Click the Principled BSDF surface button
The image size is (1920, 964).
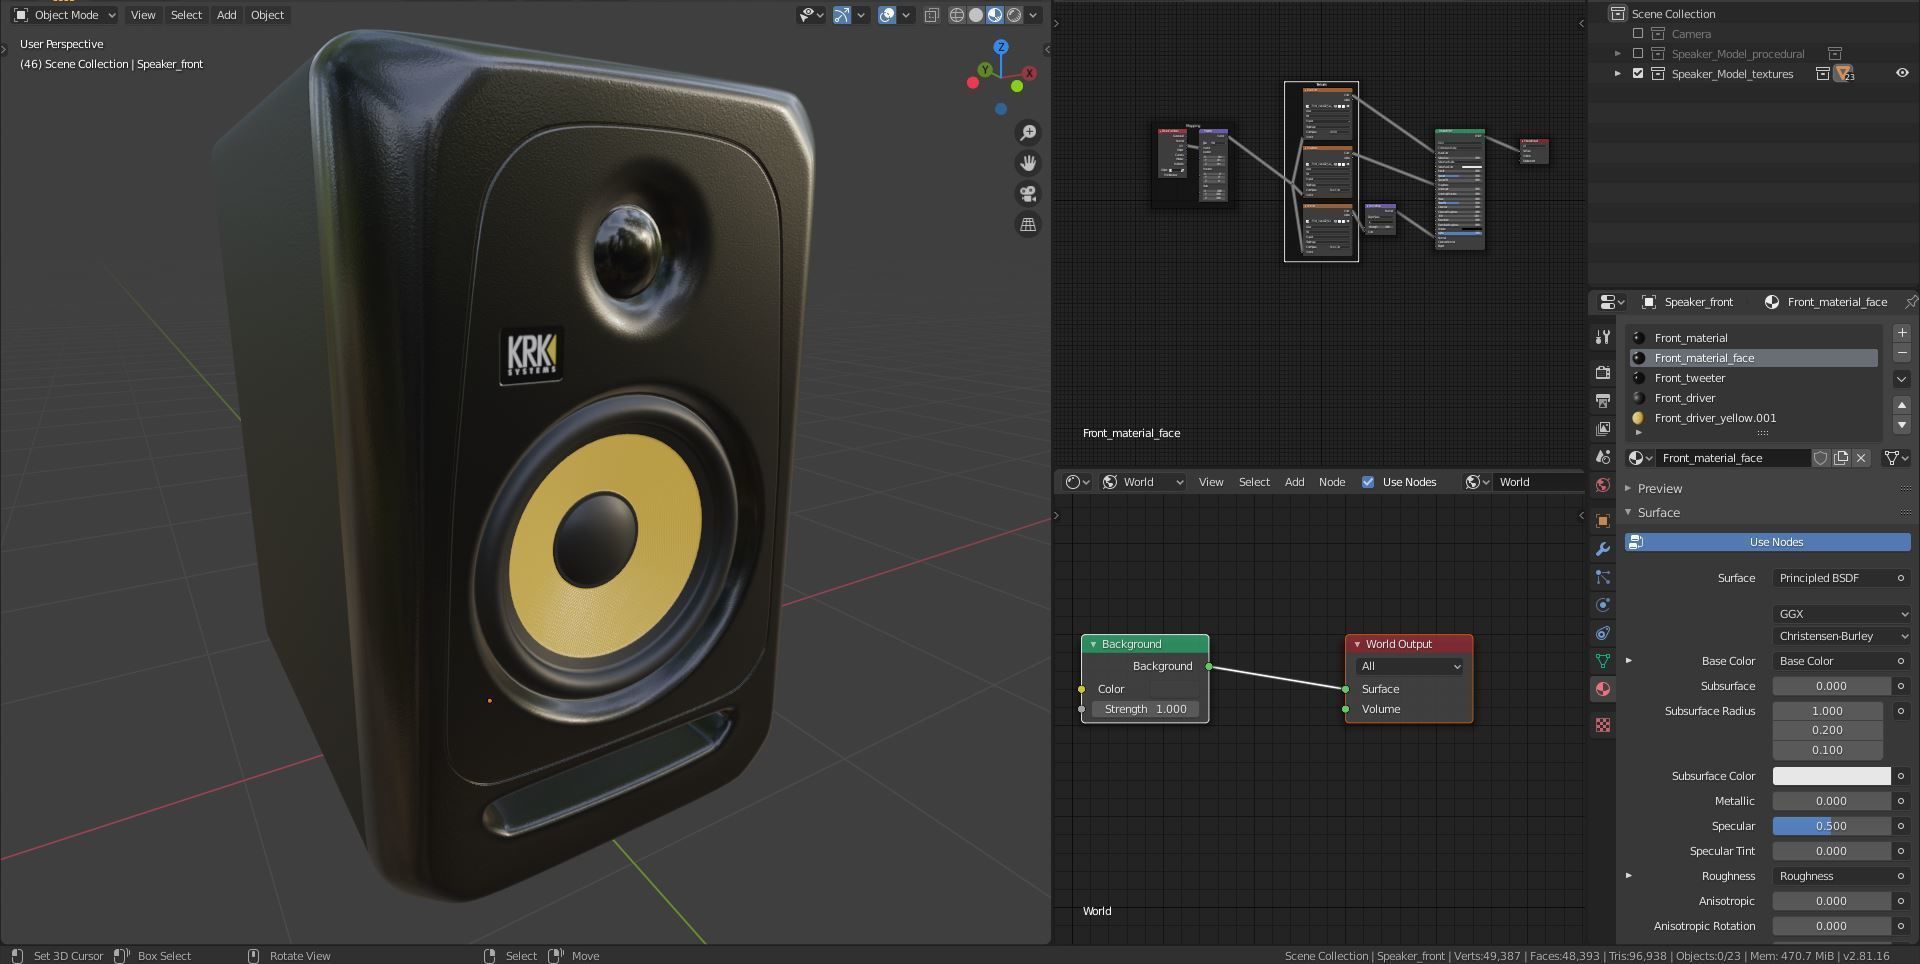click(1841, 578)
